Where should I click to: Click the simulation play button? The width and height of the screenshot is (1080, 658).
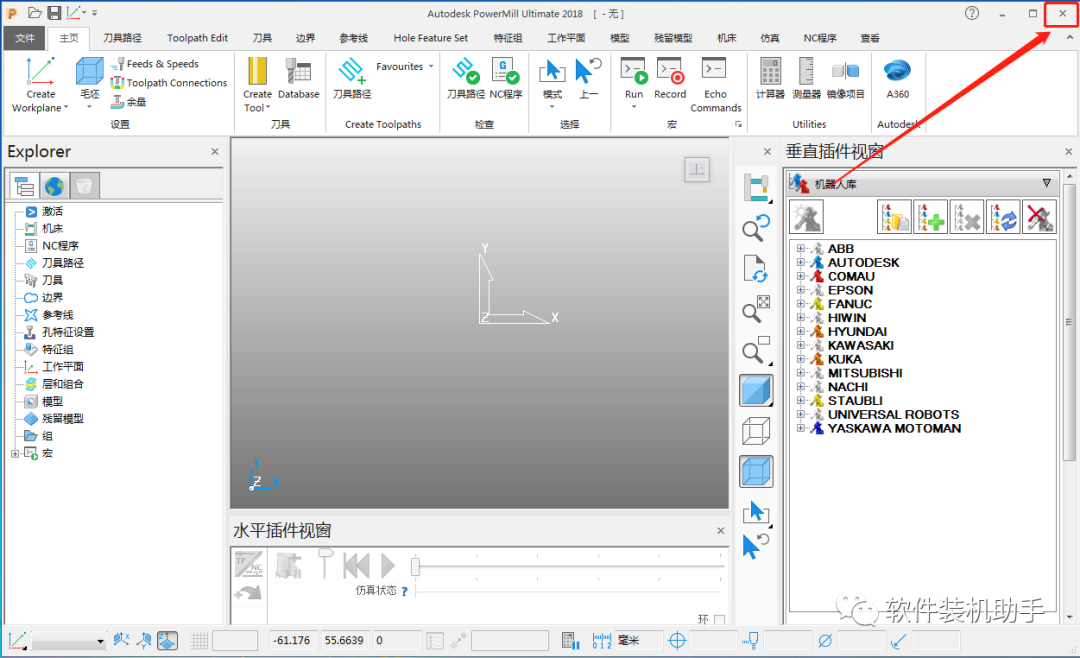(388, 566)
